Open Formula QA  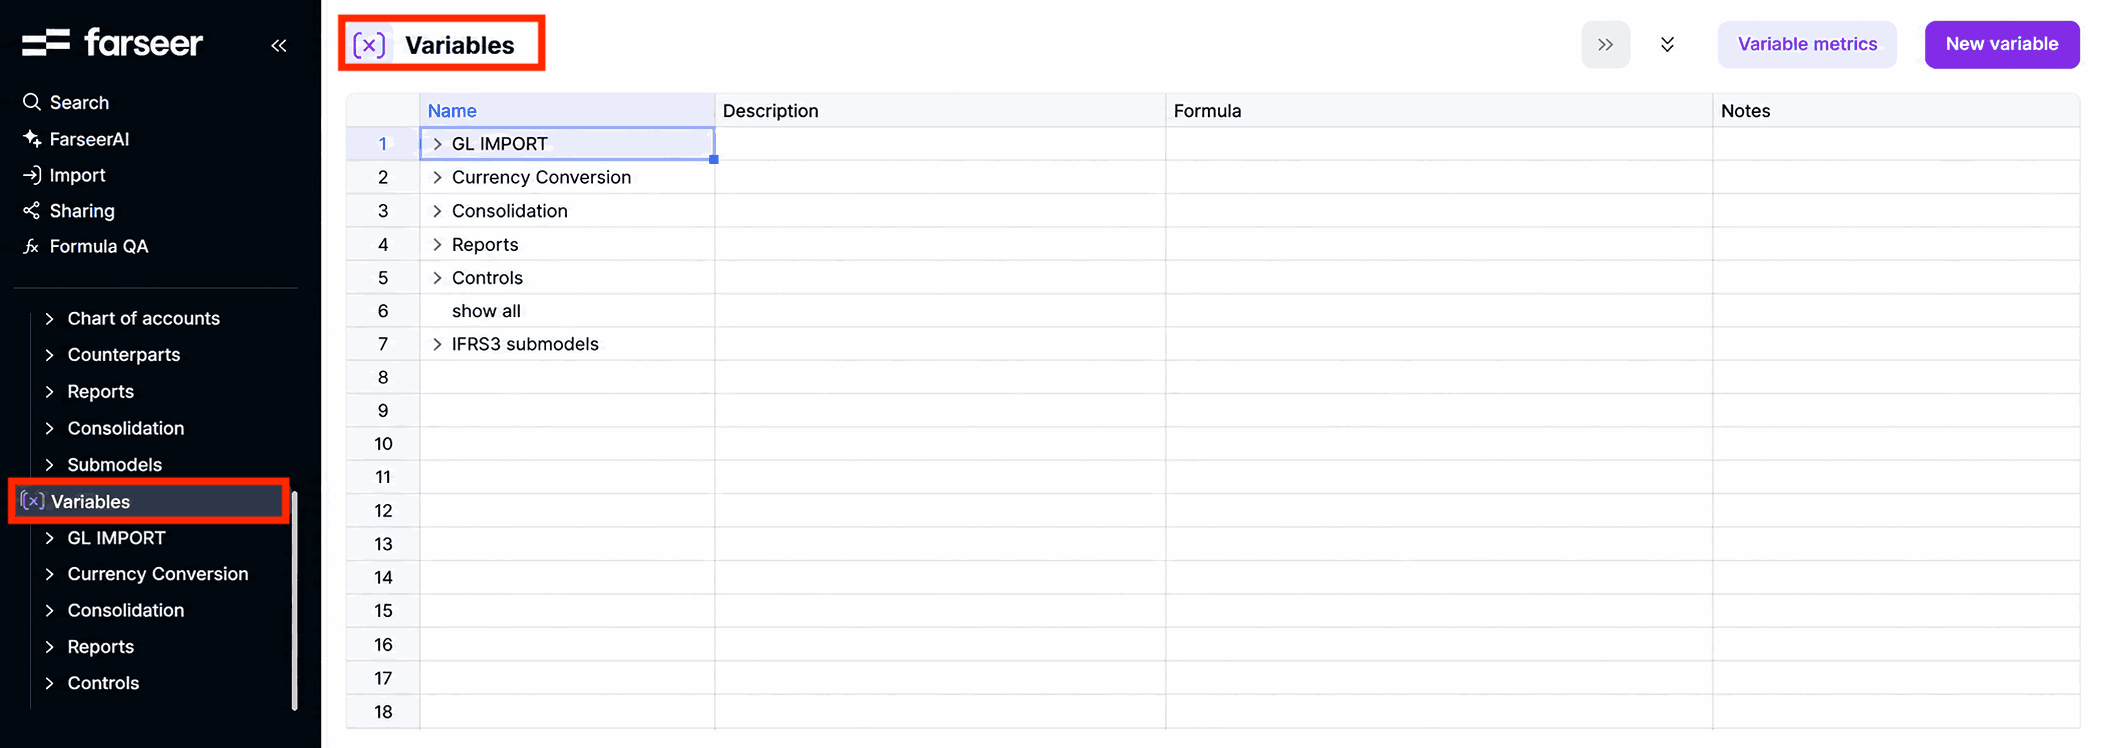pos(98,246)
